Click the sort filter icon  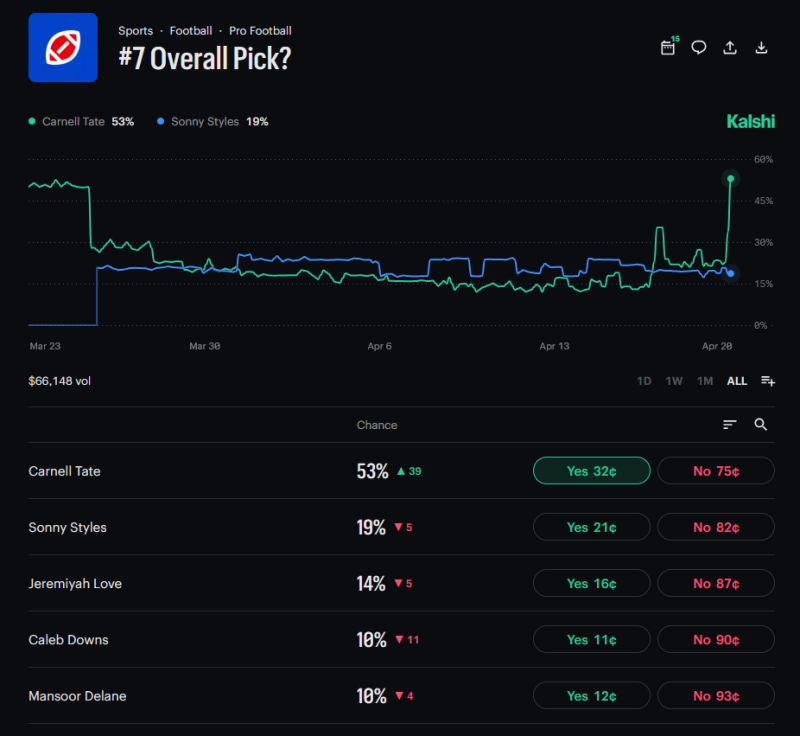[x=730, y=424]
